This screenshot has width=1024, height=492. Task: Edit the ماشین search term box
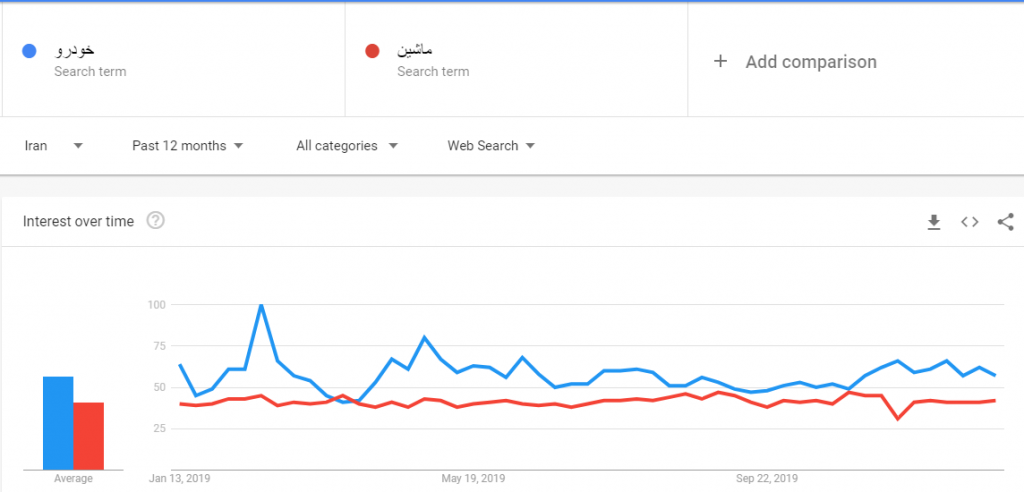516,60
